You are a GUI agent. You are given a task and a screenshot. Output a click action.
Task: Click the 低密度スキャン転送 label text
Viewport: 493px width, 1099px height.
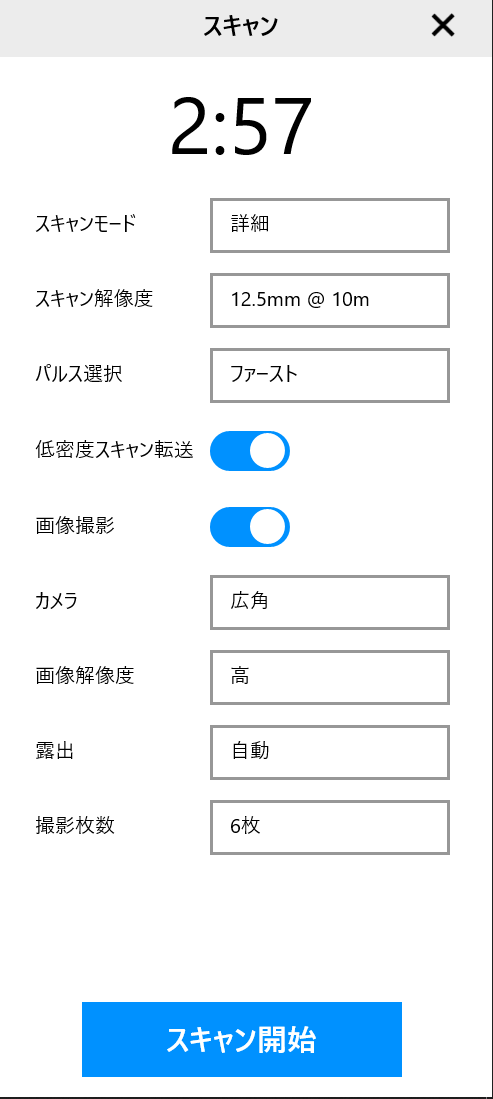point(114,450)
